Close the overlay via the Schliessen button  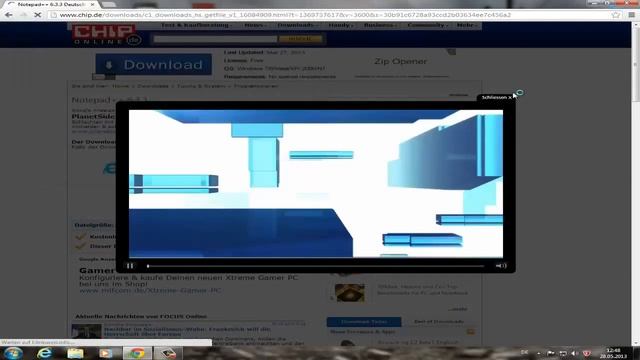pyautogui.click(x=496, y=97)
